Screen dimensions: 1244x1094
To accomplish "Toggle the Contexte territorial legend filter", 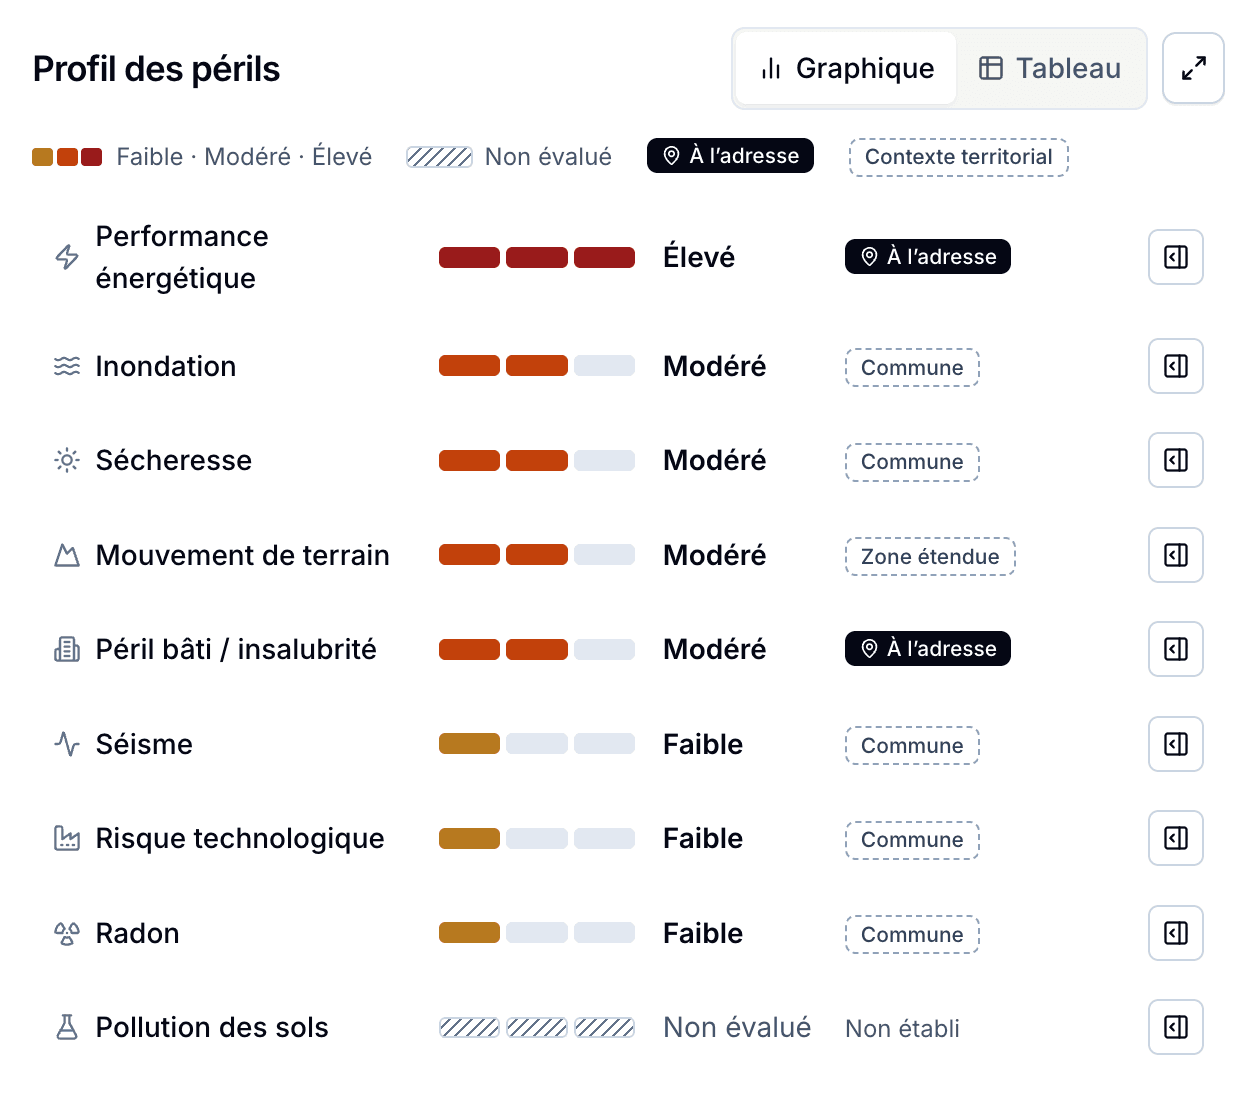I will (959, 157).
